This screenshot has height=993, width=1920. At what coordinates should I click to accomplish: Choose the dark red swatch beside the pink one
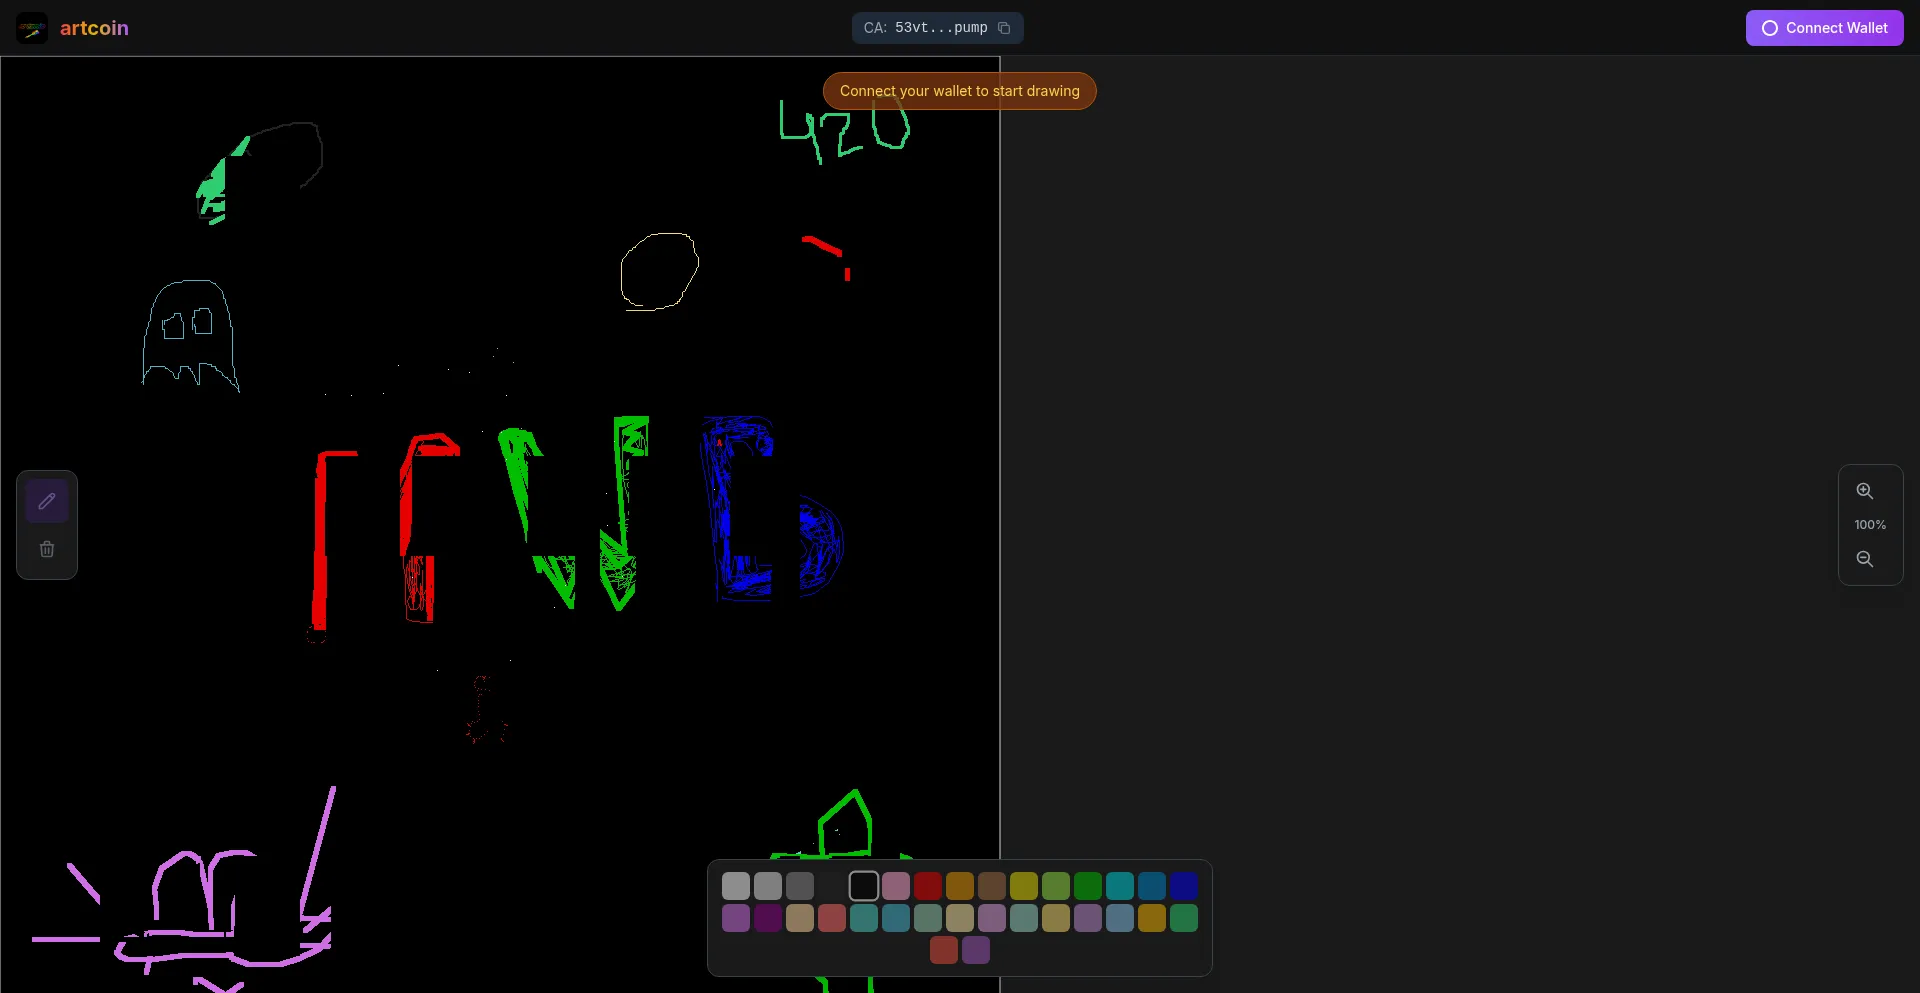pyautogui.click(x=928, y=886)
